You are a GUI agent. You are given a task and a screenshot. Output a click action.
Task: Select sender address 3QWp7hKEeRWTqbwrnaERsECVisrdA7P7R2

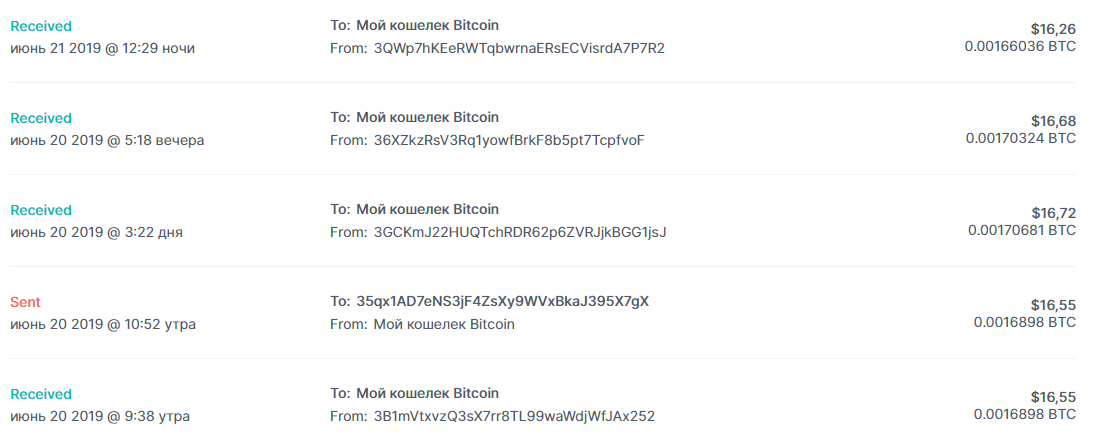coord(519,48)
